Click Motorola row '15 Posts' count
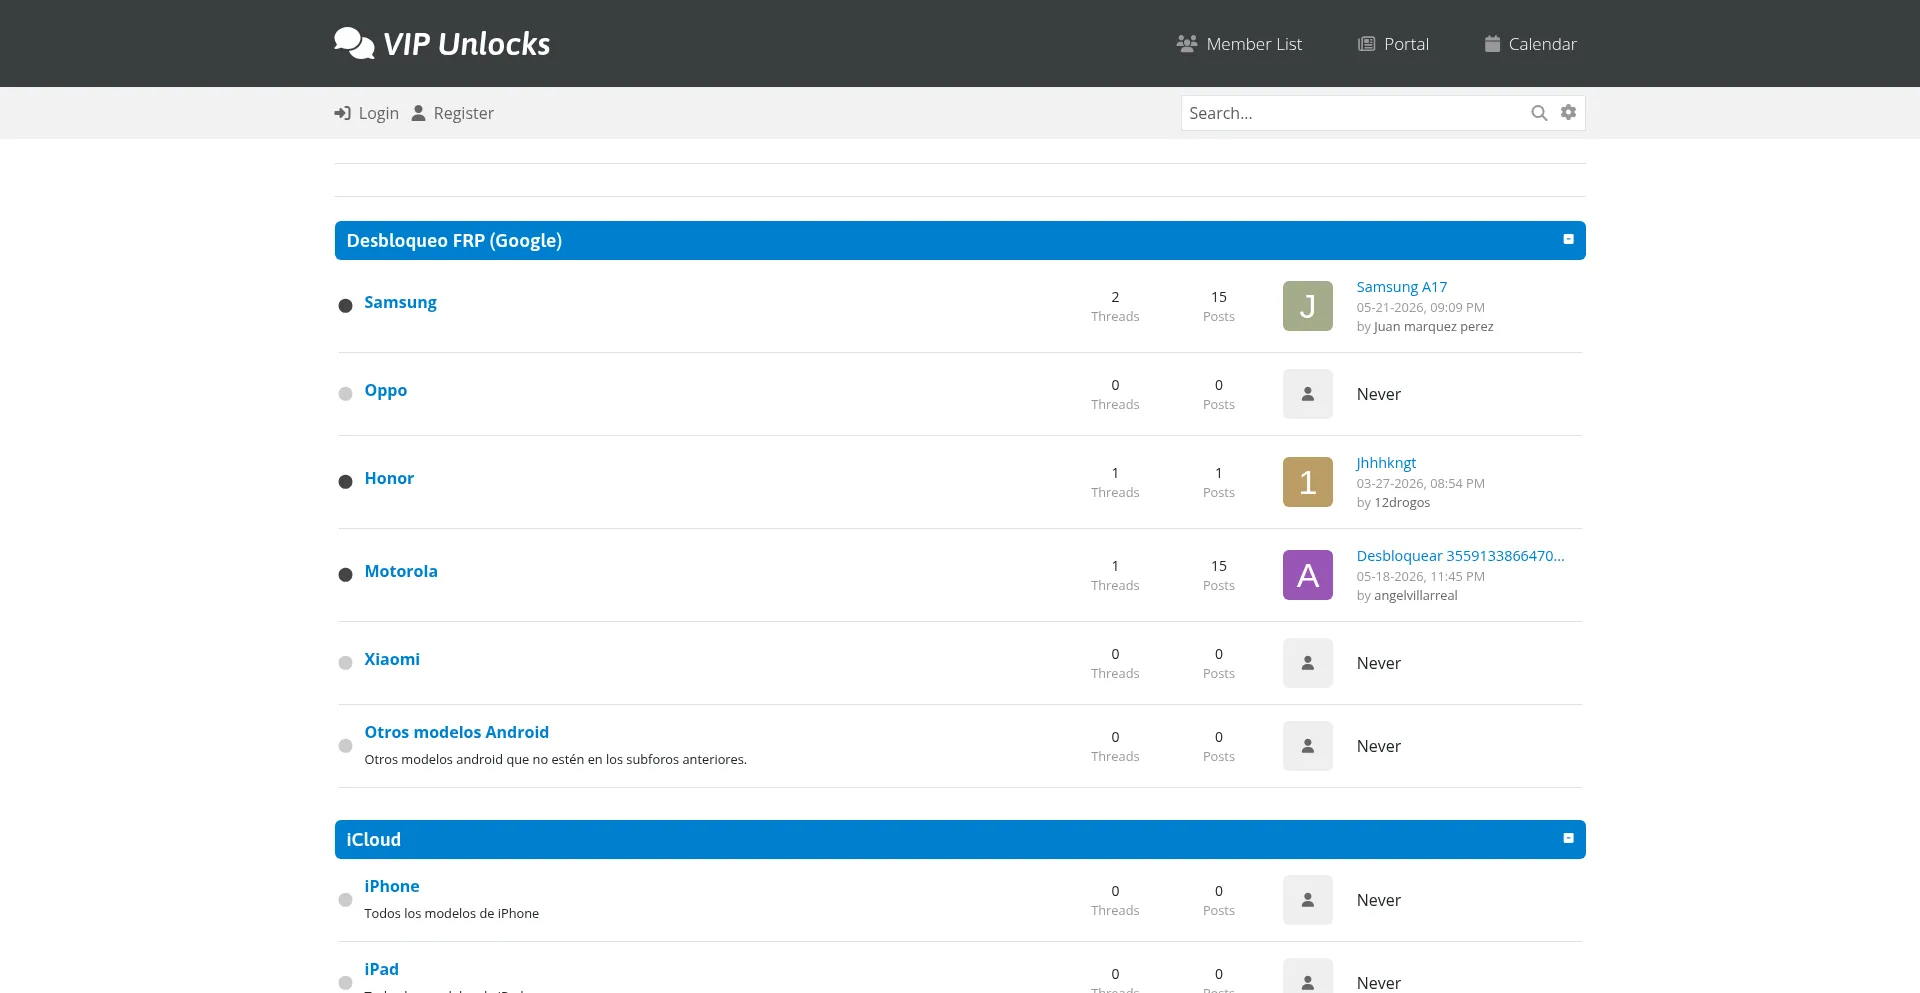 1218,575
